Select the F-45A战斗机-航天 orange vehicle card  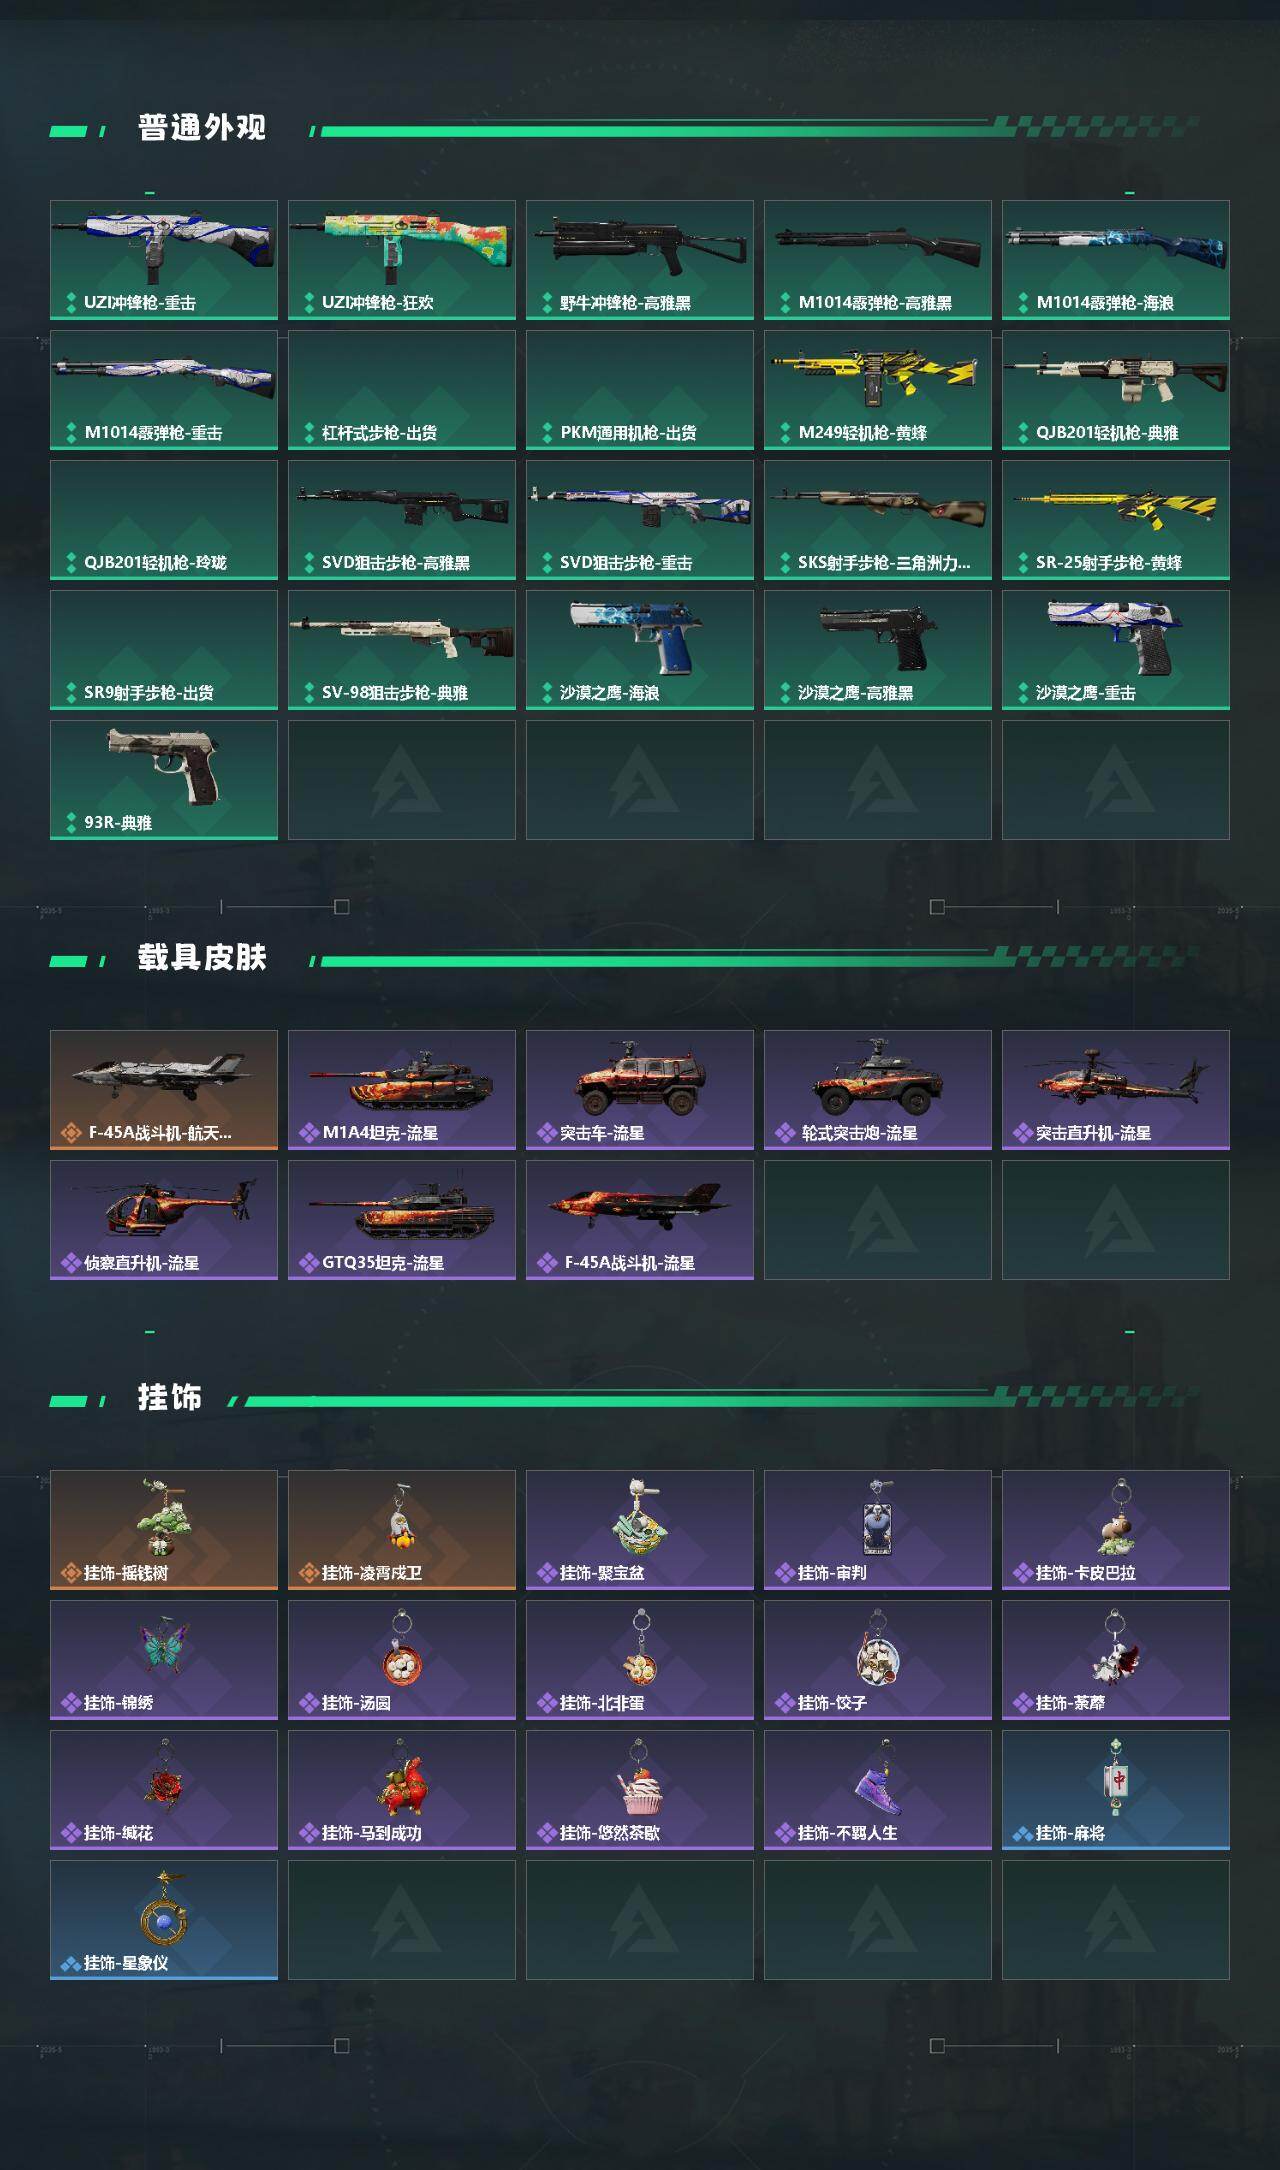(164, 1090)
